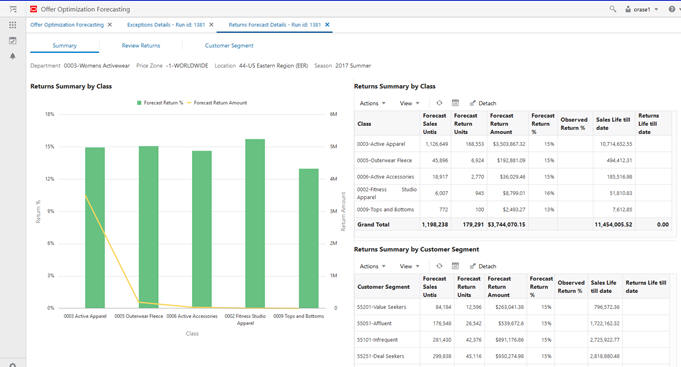Select the 0003-Active Apparel table row
The image size is (681, 367).
[x=513, y=144]
